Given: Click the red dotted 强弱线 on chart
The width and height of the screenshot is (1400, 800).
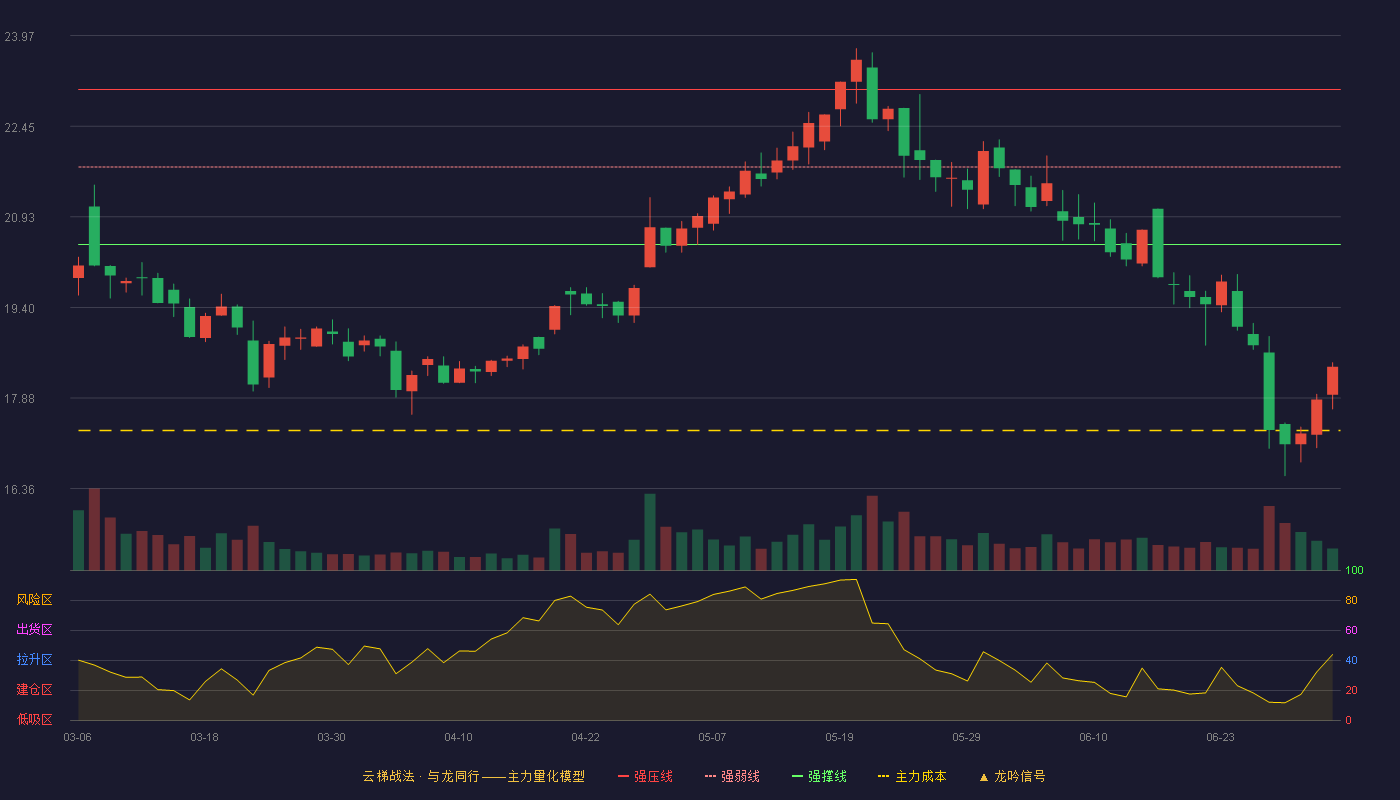Looking at the screenshot, I should [709, 167].
